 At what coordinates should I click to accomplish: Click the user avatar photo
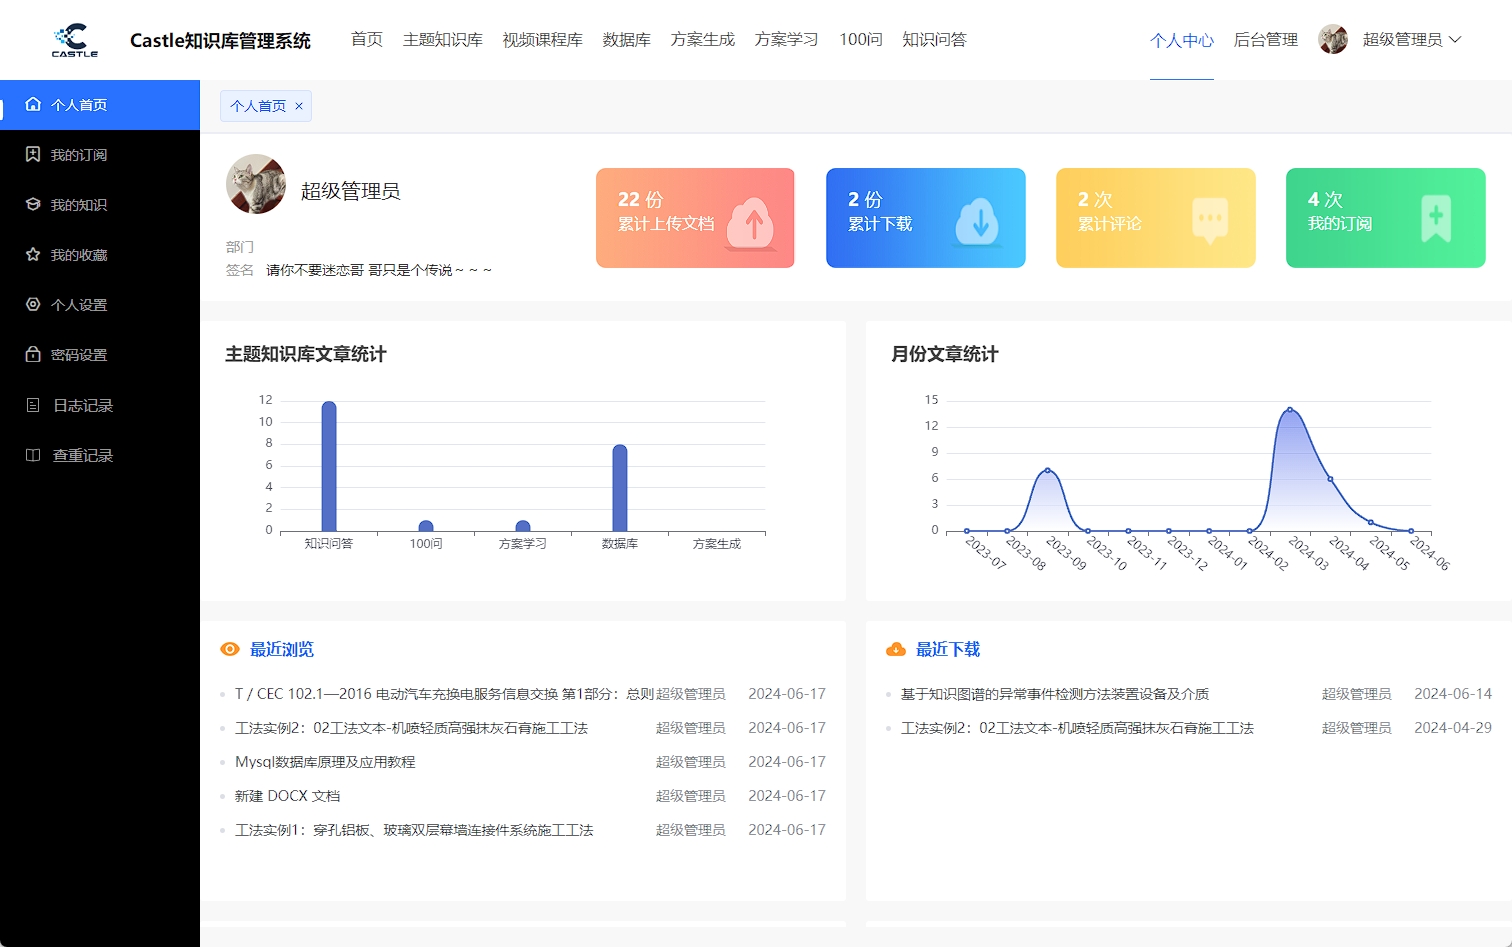click(x=1332, y=39)
